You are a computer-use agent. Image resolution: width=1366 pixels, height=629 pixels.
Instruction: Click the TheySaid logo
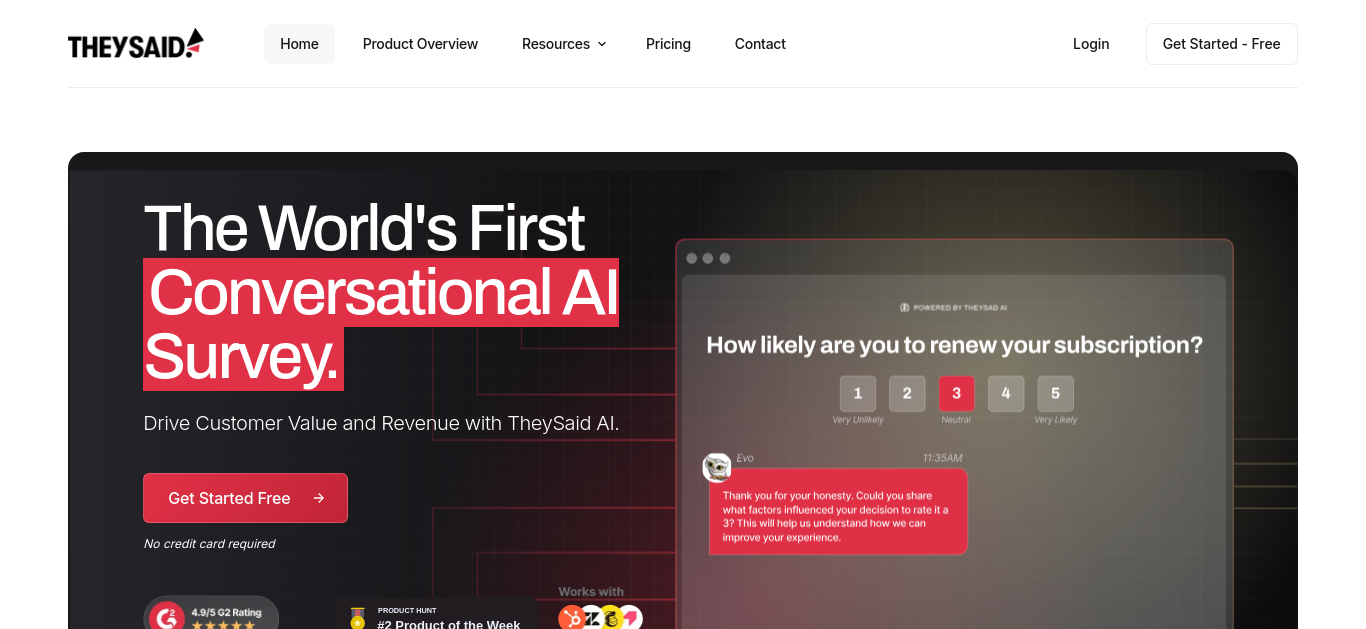[136, 44]
